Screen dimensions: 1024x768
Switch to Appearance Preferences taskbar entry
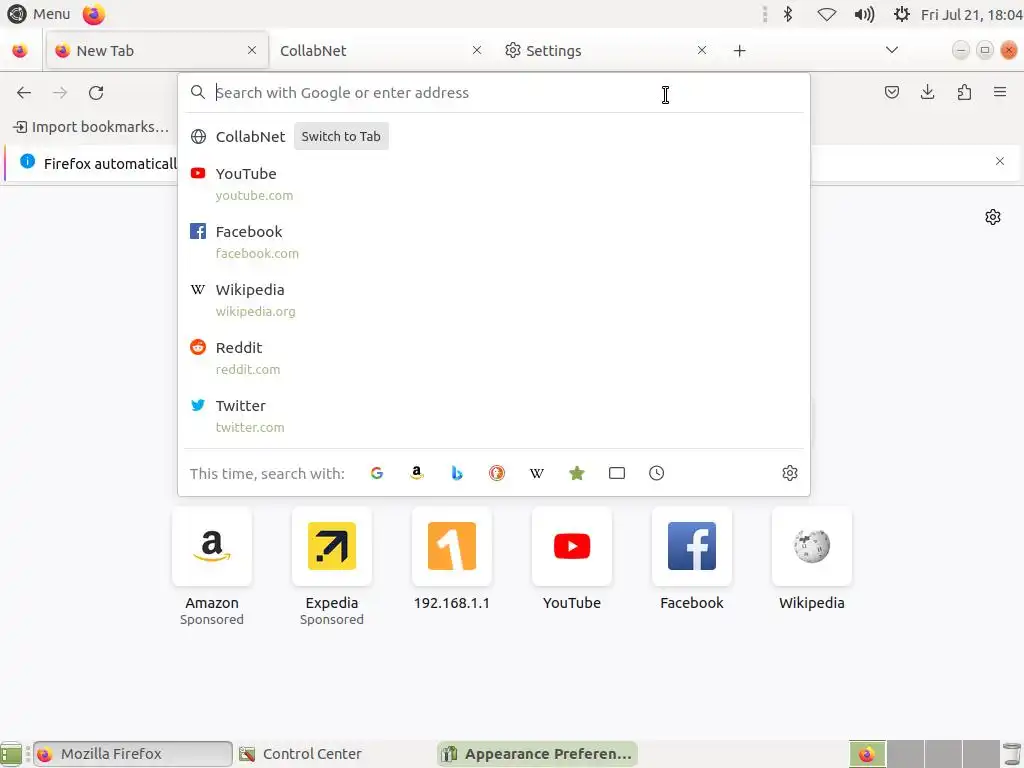click(x=537, y=754)
